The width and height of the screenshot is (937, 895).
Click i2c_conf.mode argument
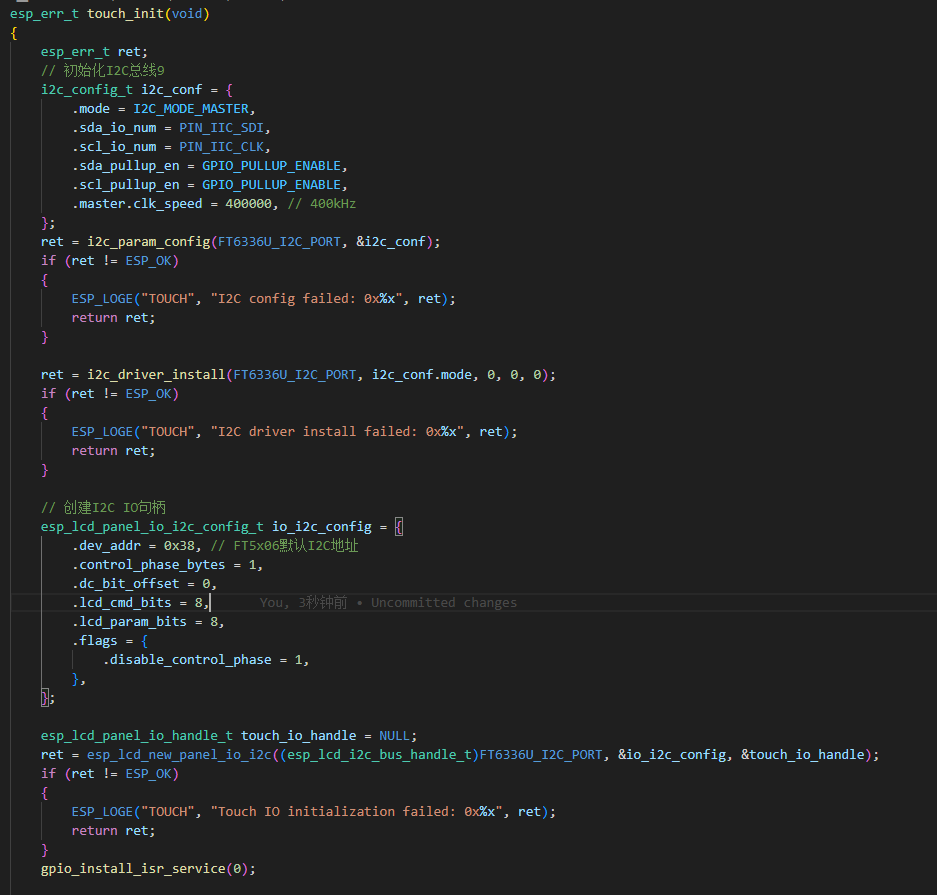[422, 375]
